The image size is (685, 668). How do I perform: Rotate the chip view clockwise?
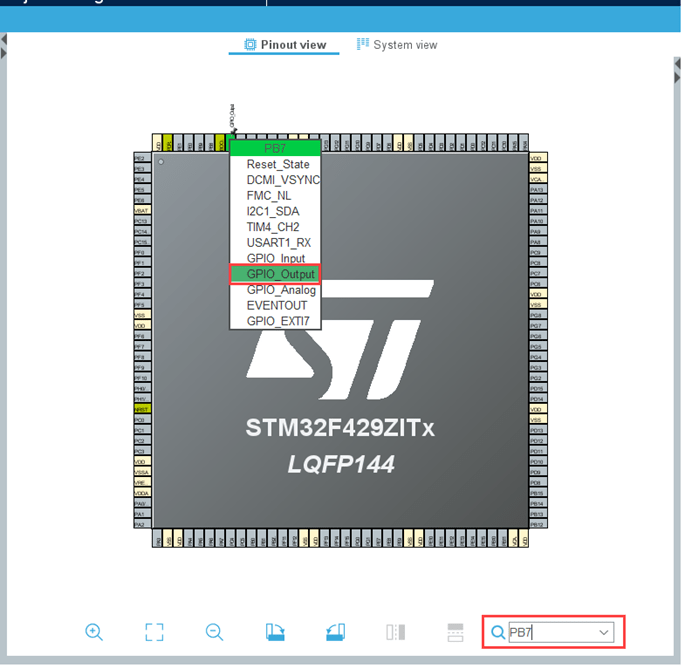click(x=275, y=632)
